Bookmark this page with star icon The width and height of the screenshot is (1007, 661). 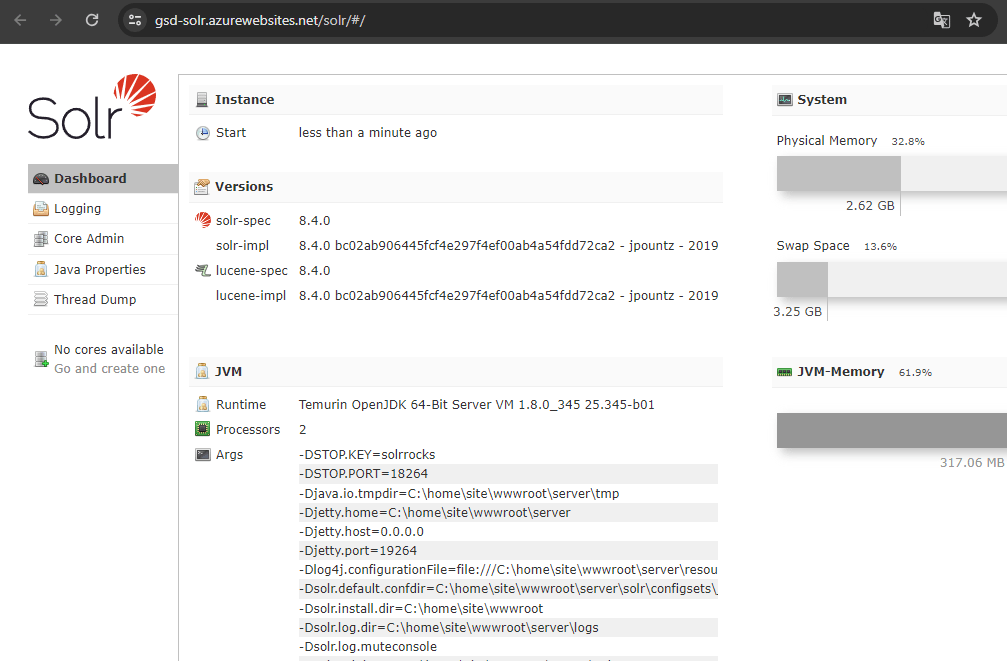pyautogui.click(x=974, y=20)
